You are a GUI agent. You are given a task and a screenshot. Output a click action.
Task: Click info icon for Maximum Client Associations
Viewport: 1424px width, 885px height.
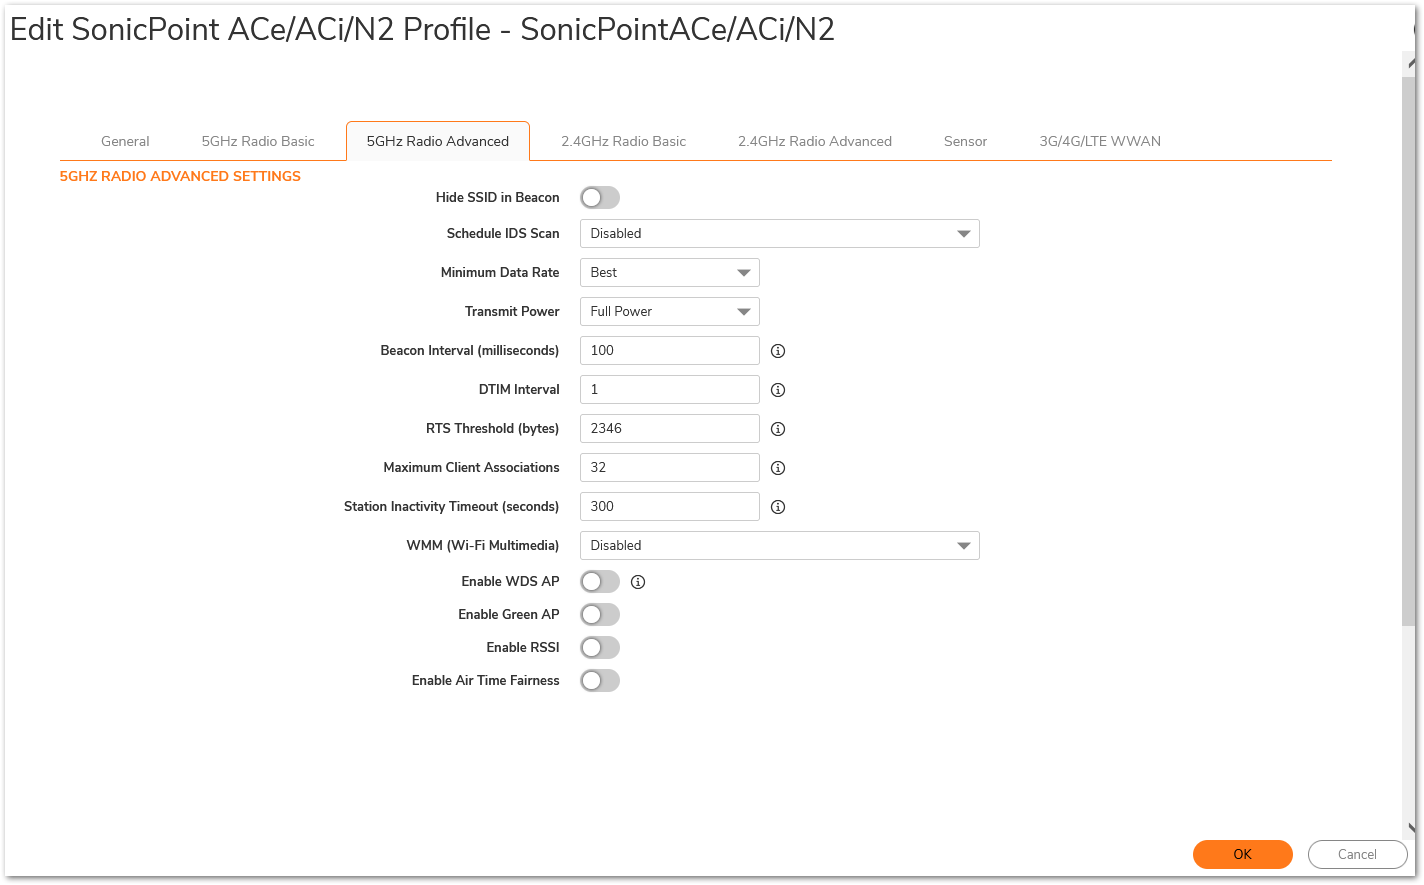[778, 468]
